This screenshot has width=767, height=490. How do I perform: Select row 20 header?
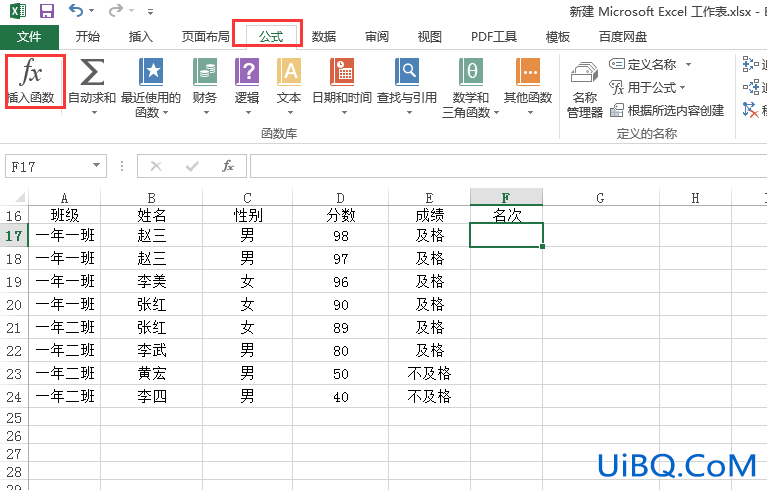pyautogui.click(x=14, y=305)
